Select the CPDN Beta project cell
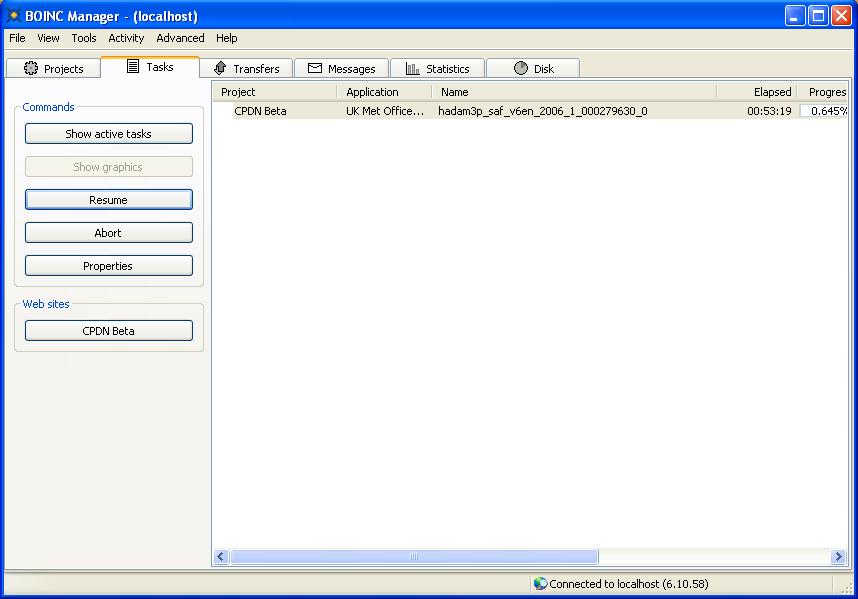858x599 pixels. point(260,111)
